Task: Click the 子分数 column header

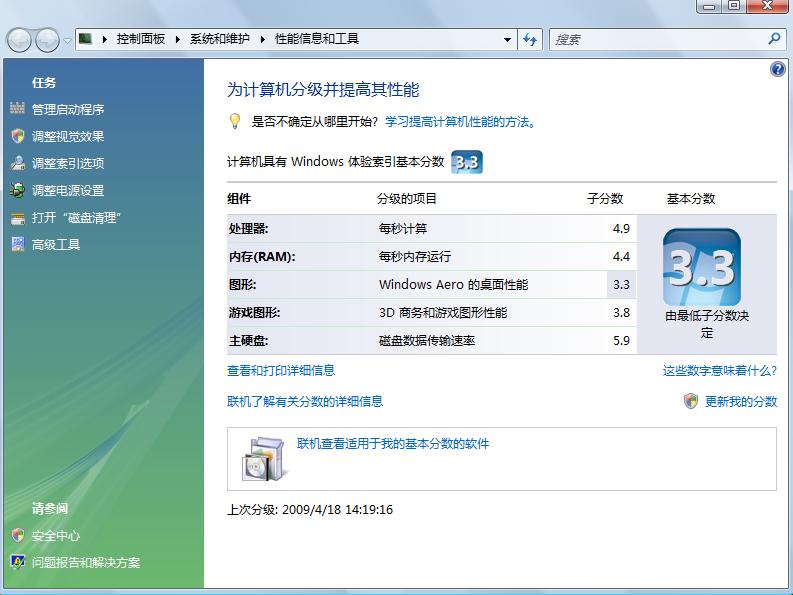Action: tap(605, 199)
